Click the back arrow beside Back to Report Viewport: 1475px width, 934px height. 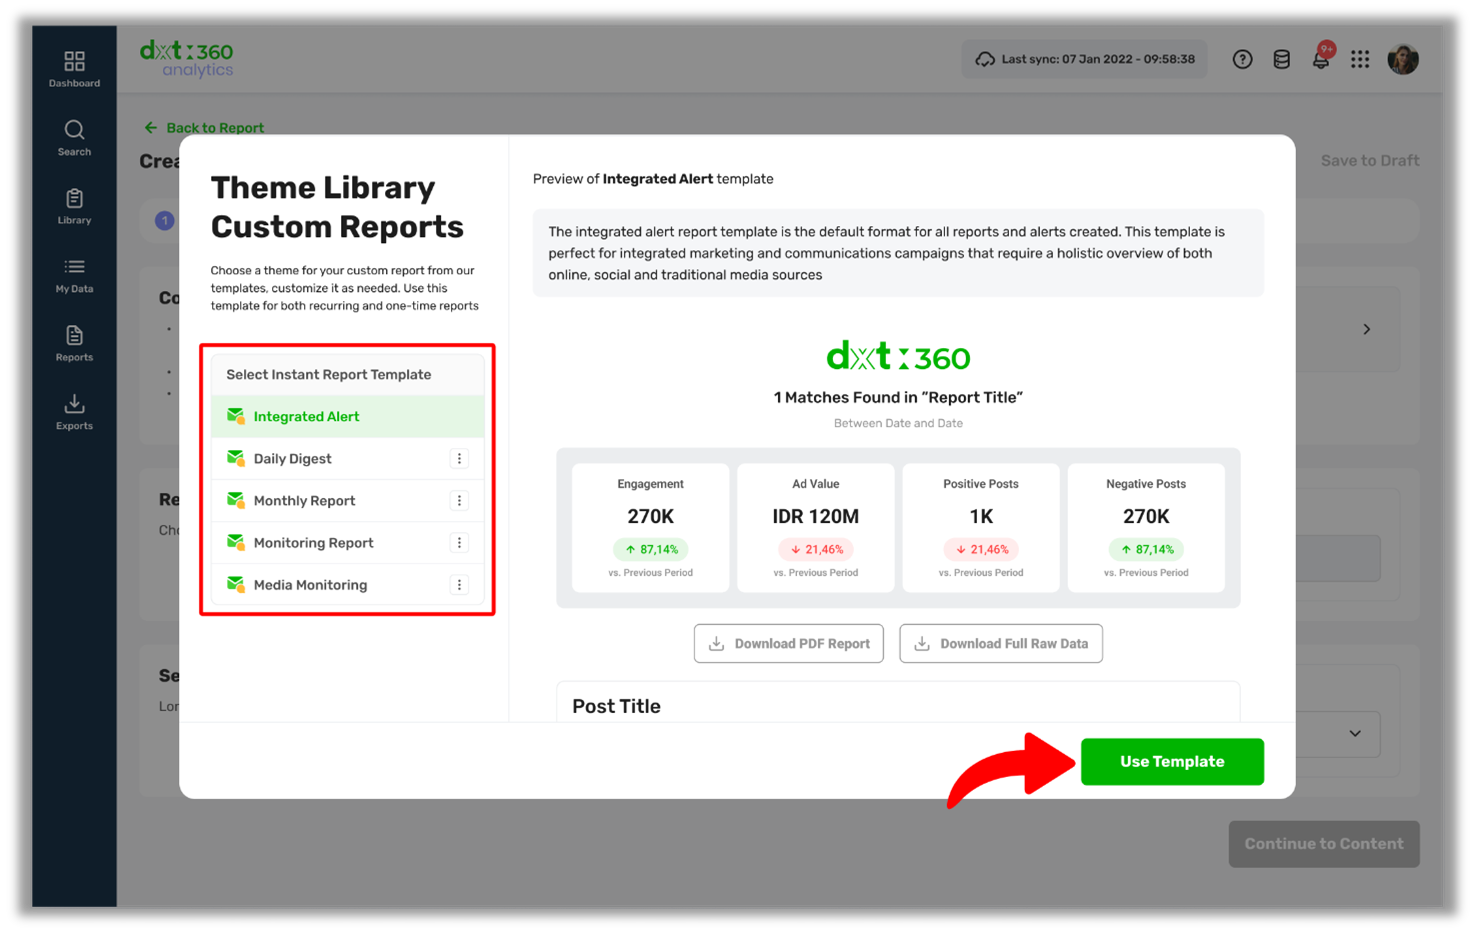tap(151, 127)
